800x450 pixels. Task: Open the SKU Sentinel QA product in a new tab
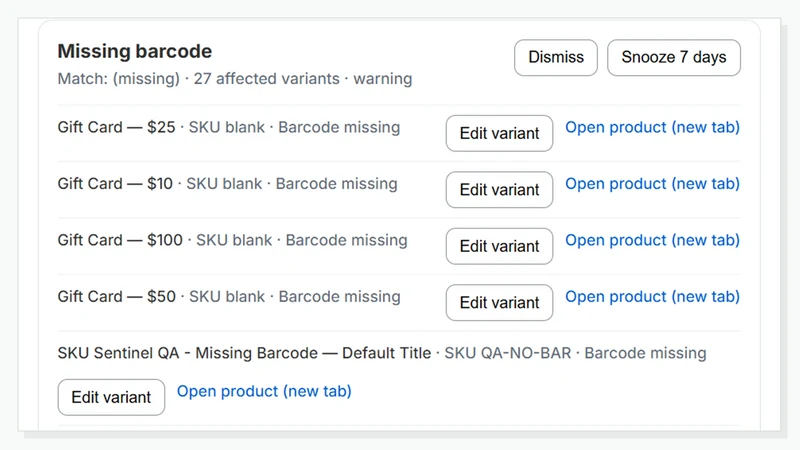pyautogui.click(x=264, y=391)
